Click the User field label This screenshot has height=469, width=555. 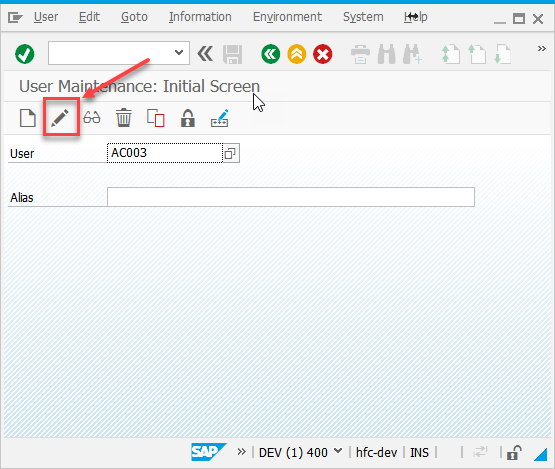click(x=22, y=154)
